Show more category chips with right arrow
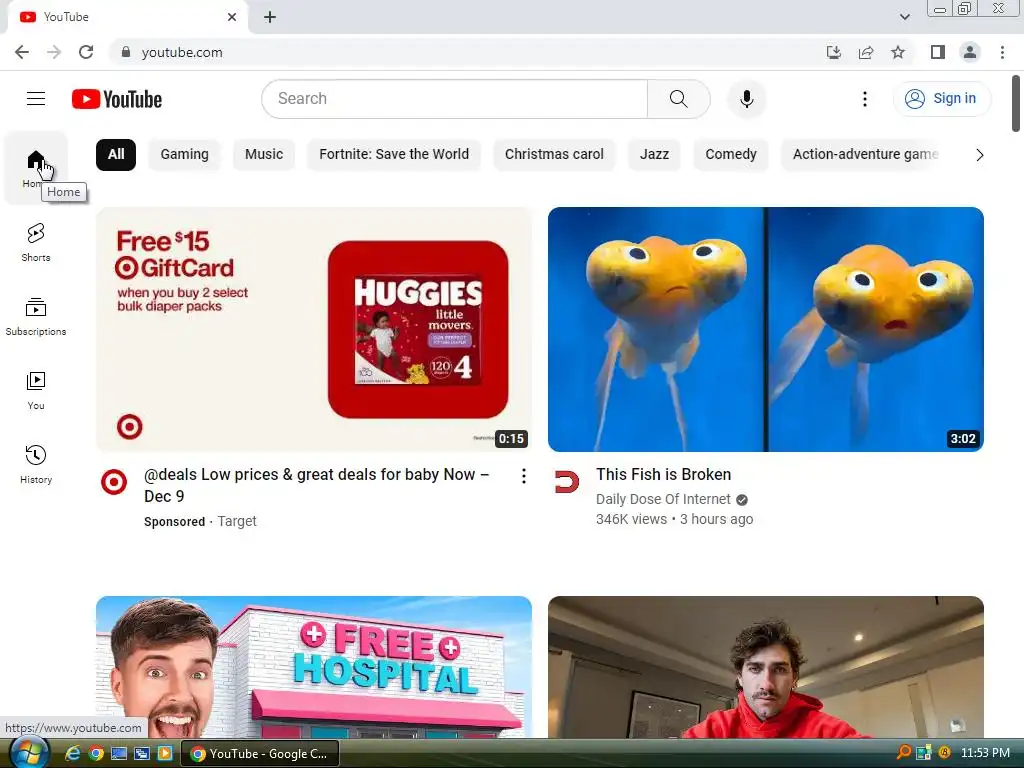Image resolution: width=1024 pixels, height=768 pixels. coord(979,155)
